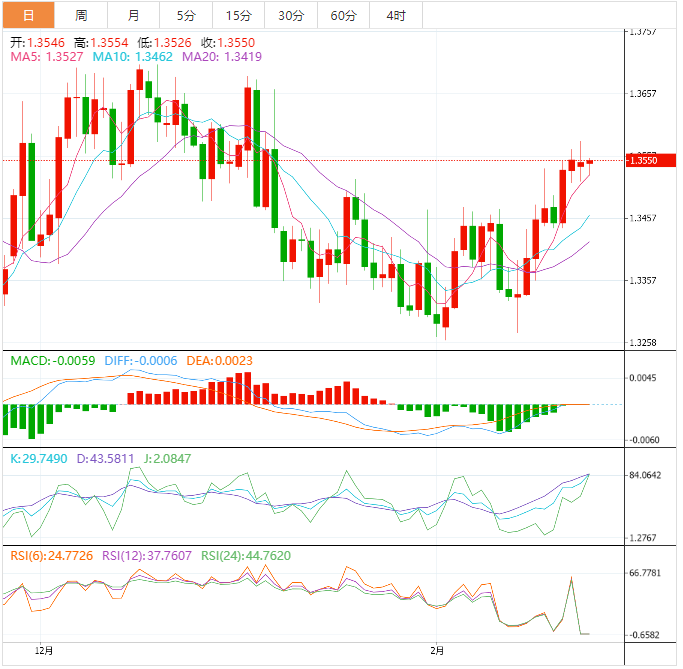This screenshot has height=669, width=683.
Task: Click the 收:1.3550 close price value
Action: pos(228,43)
